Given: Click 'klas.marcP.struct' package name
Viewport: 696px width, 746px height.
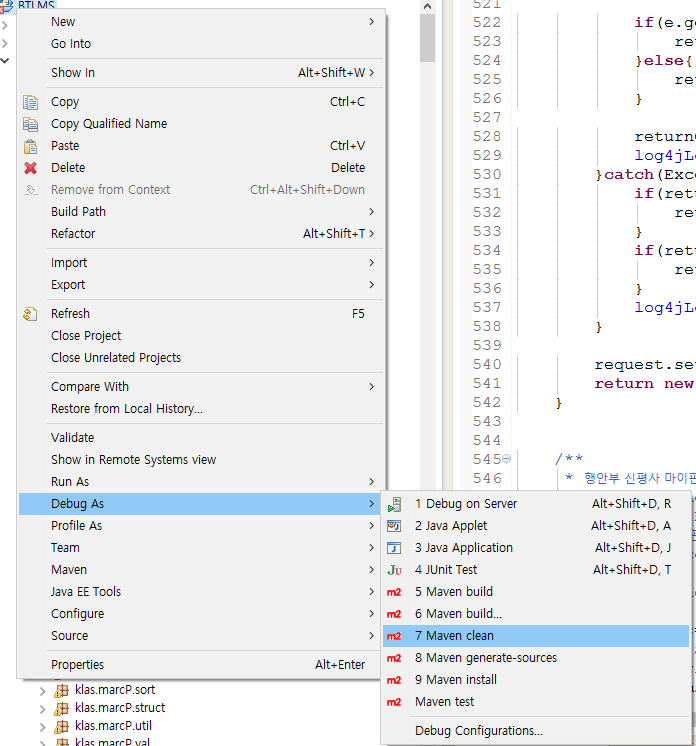Looking at the screenshot, I should click(120, 708).
